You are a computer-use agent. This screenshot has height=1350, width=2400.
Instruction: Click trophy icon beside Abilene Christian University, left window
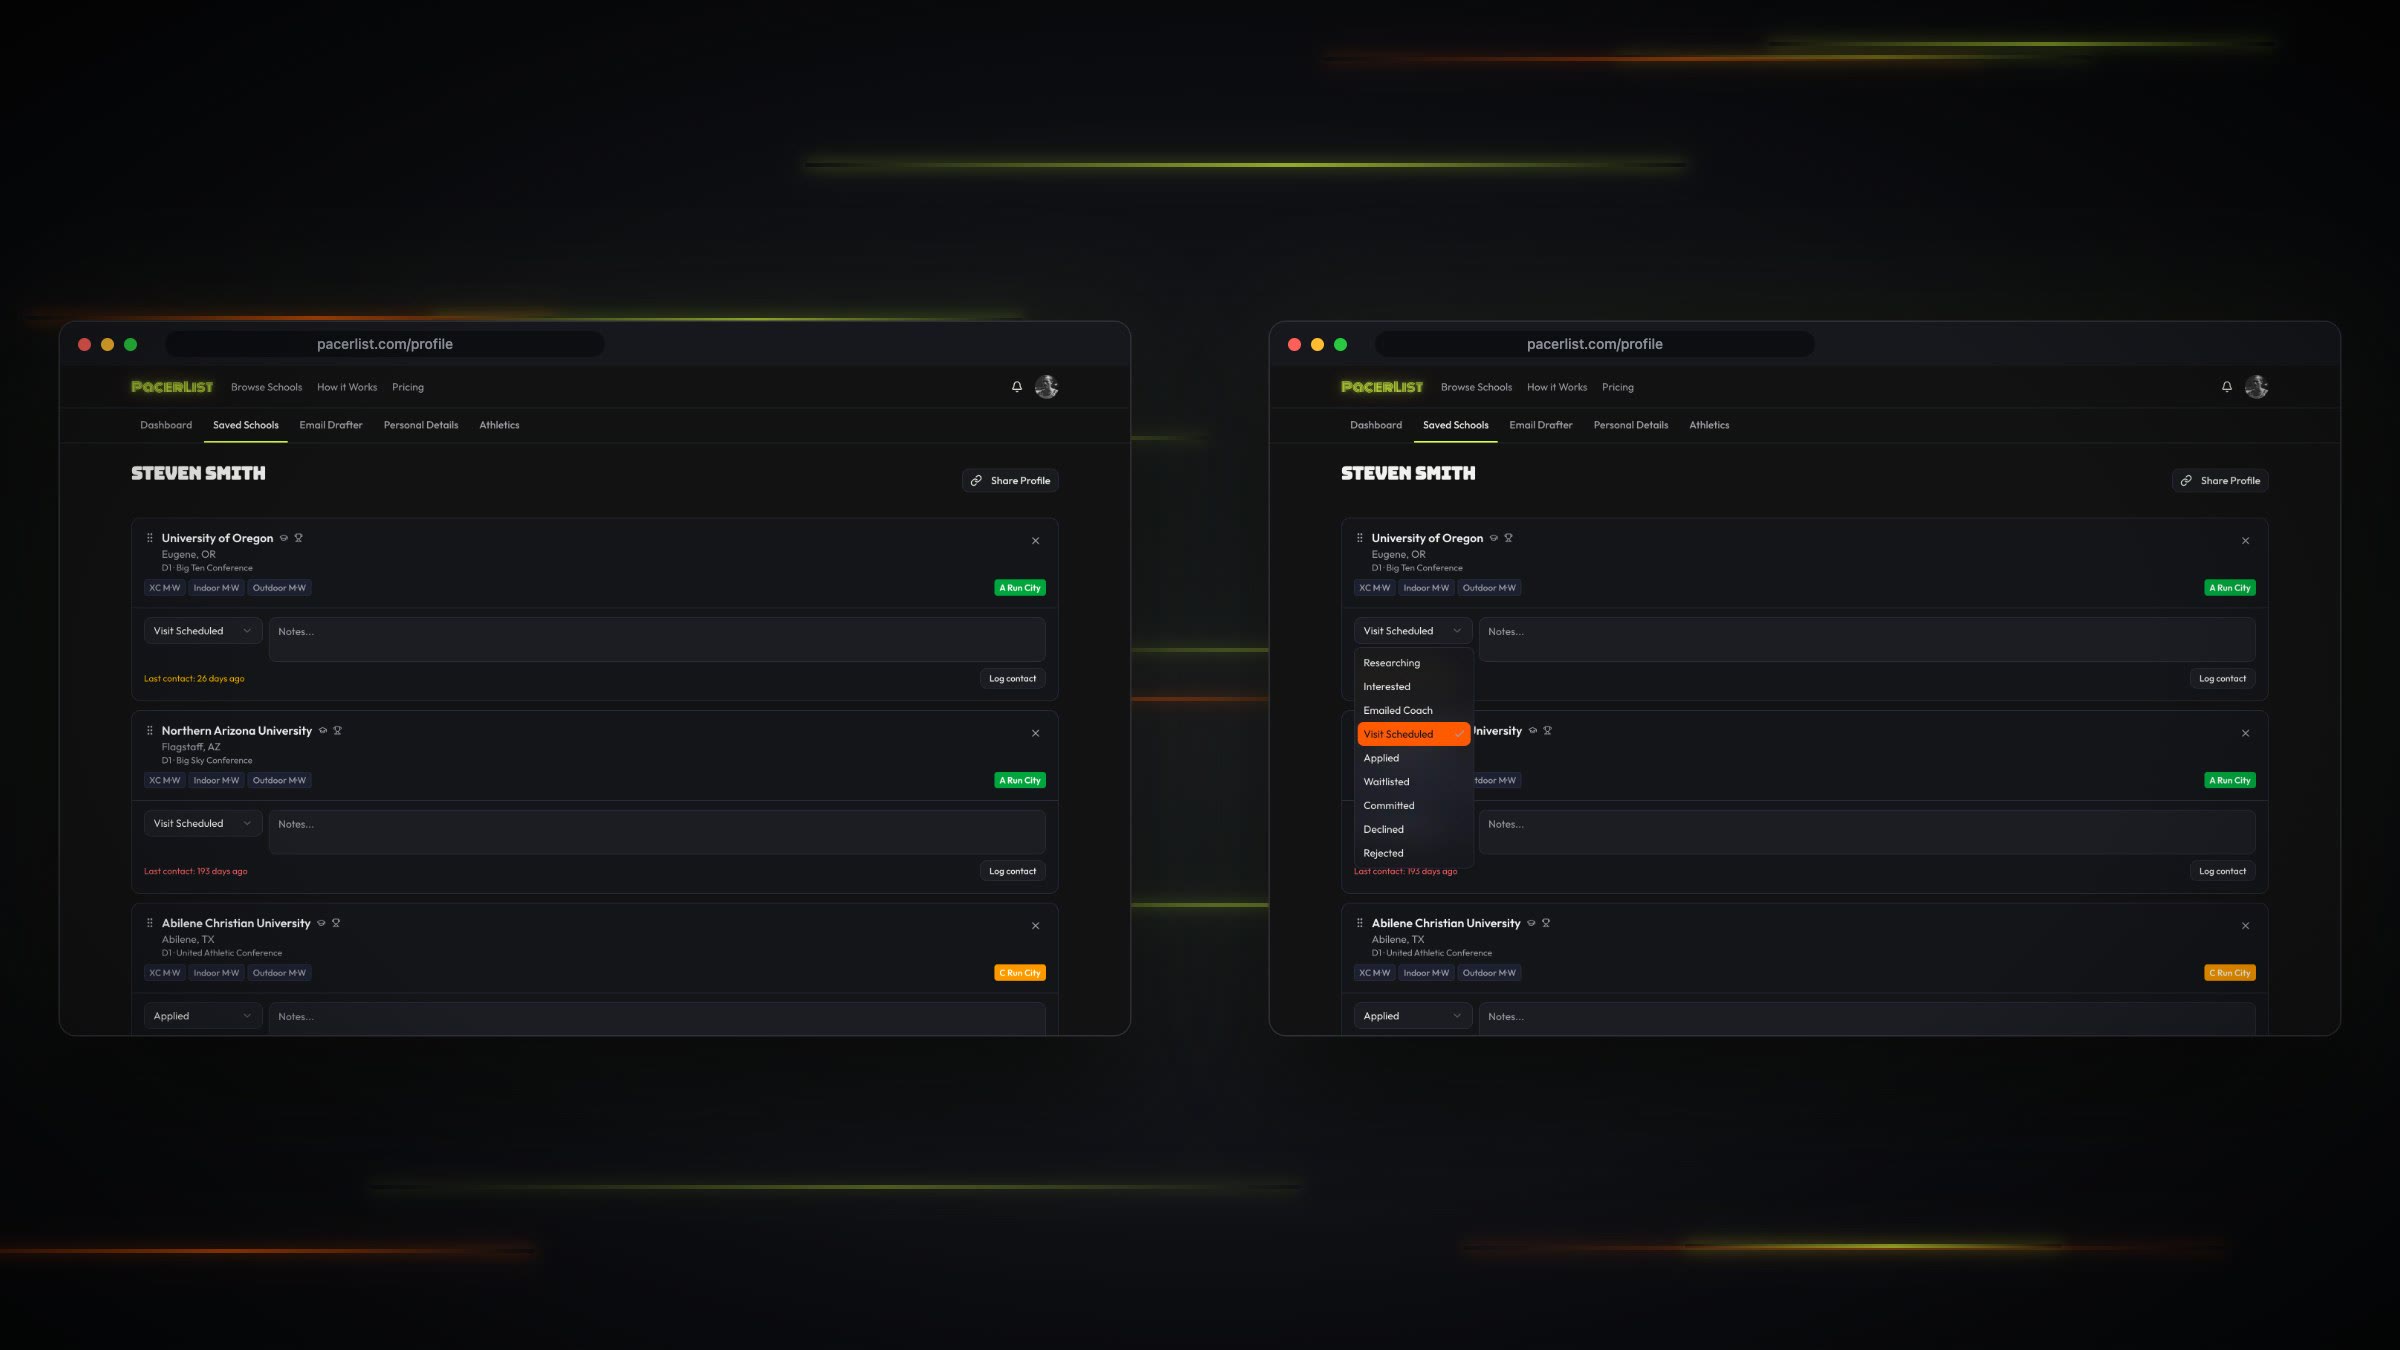coord(336,923)
